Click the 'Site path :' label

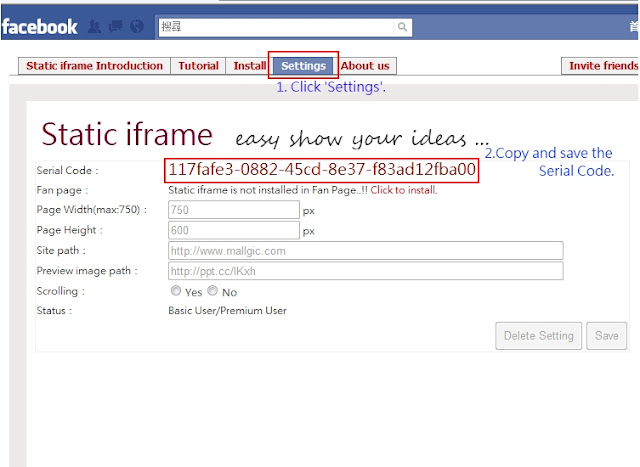(x=61, y=251)
